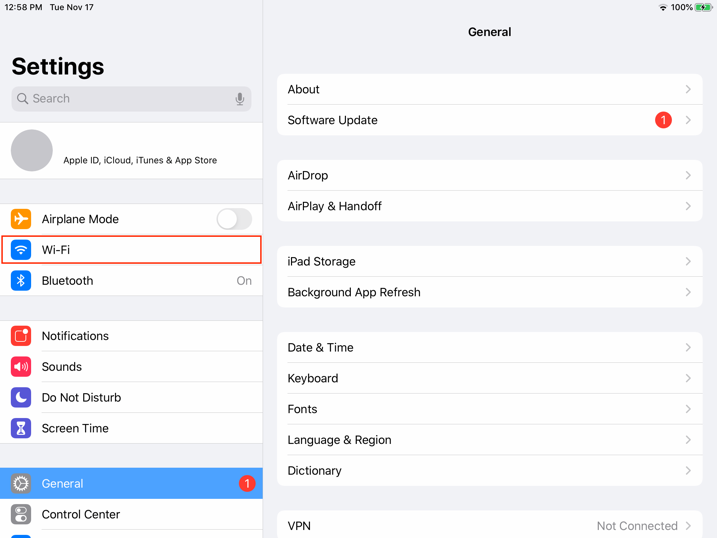
Task: Toggle the Airplane Mode switch
Action: (234, 219)
